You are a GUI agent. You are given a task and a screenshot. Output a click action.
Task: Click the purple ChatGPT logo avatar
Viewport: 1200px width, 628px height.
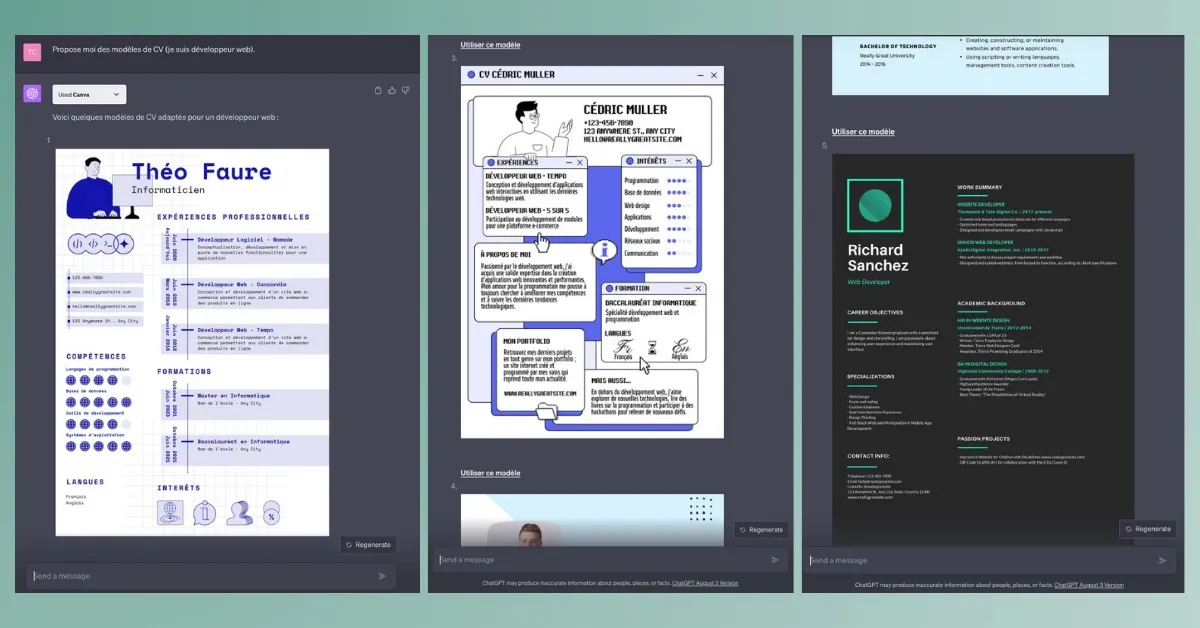coord(32,94)
